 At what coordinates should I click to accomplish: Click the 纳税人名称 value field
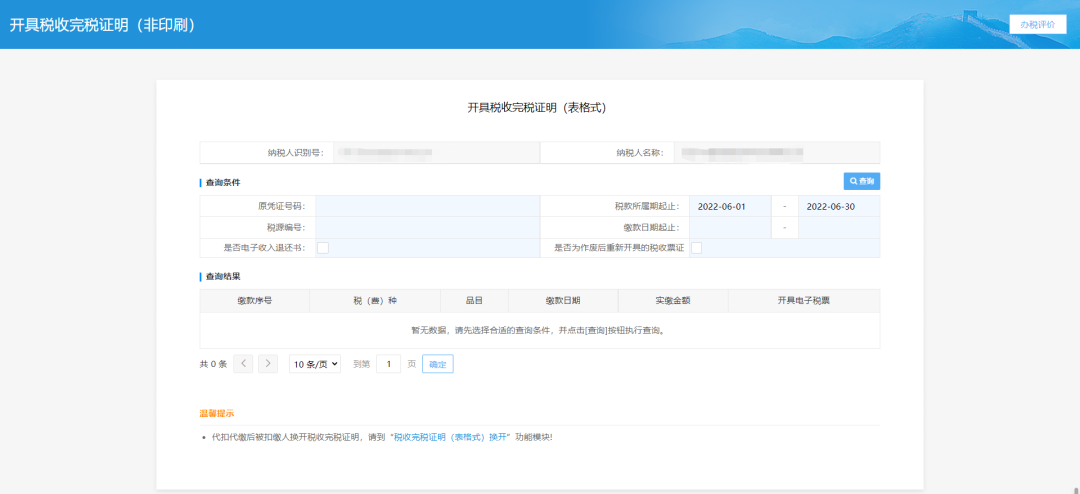point(776,152)
